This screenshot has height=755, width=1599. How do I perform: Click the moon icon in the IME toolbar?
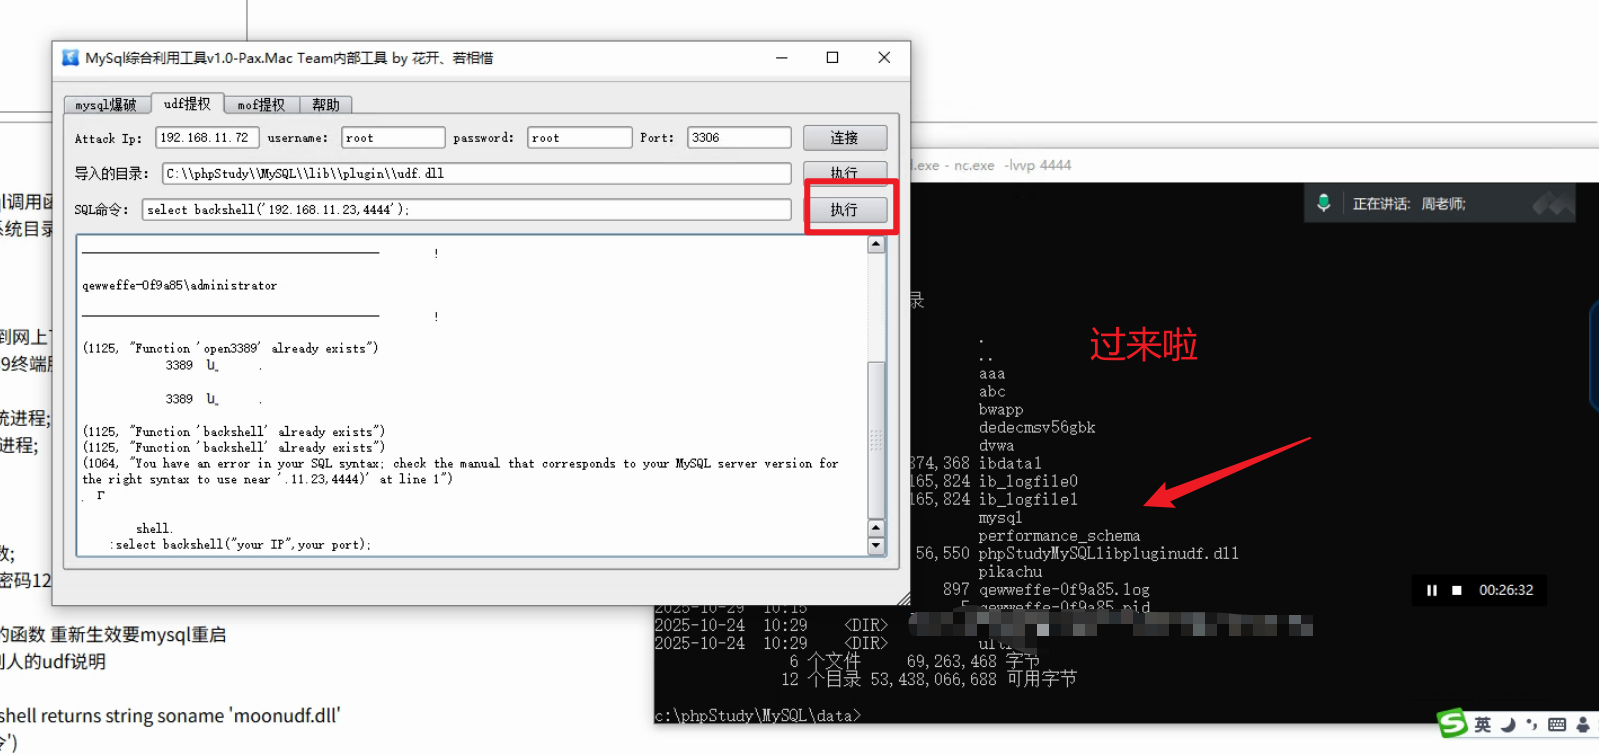[x=1508, y=725]
